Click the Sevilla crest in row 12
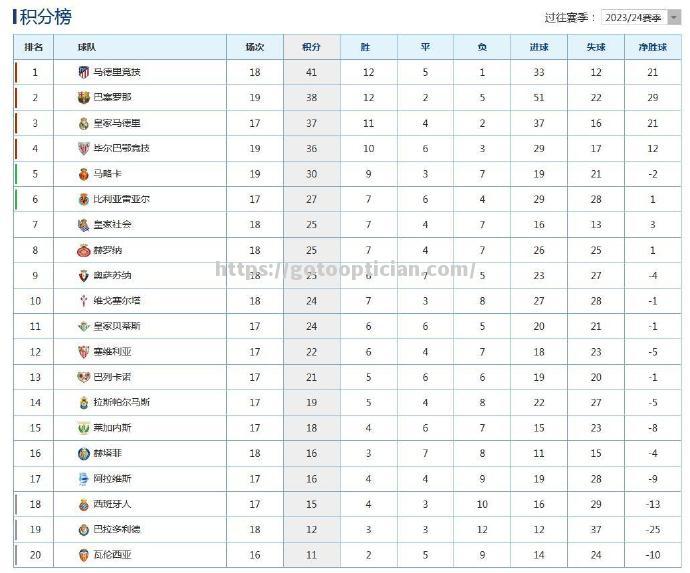Screen dimensions: 690x573 [84, 352]
